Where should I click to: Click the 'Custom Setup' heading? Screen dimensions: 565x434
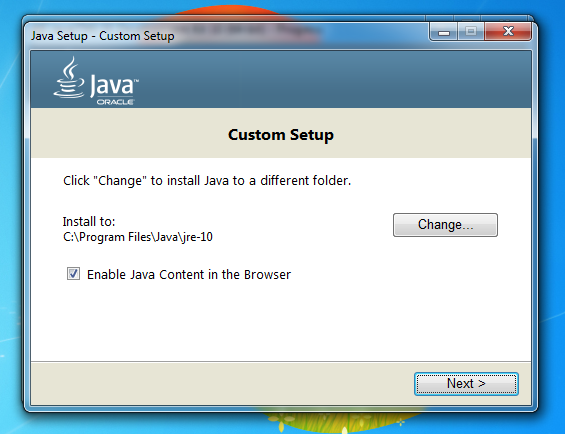pyautogui.click(x=281, y=135)
